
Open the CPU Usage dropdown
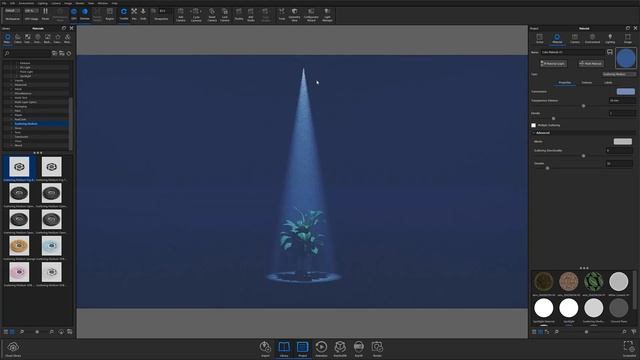pyautogui.click(x=31, y=11)
